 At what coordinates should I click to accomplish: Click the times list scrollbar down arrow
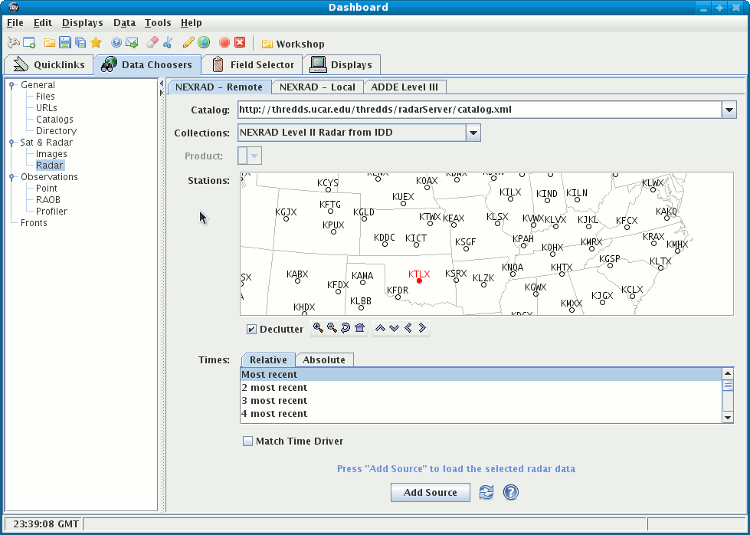[728, 416]
